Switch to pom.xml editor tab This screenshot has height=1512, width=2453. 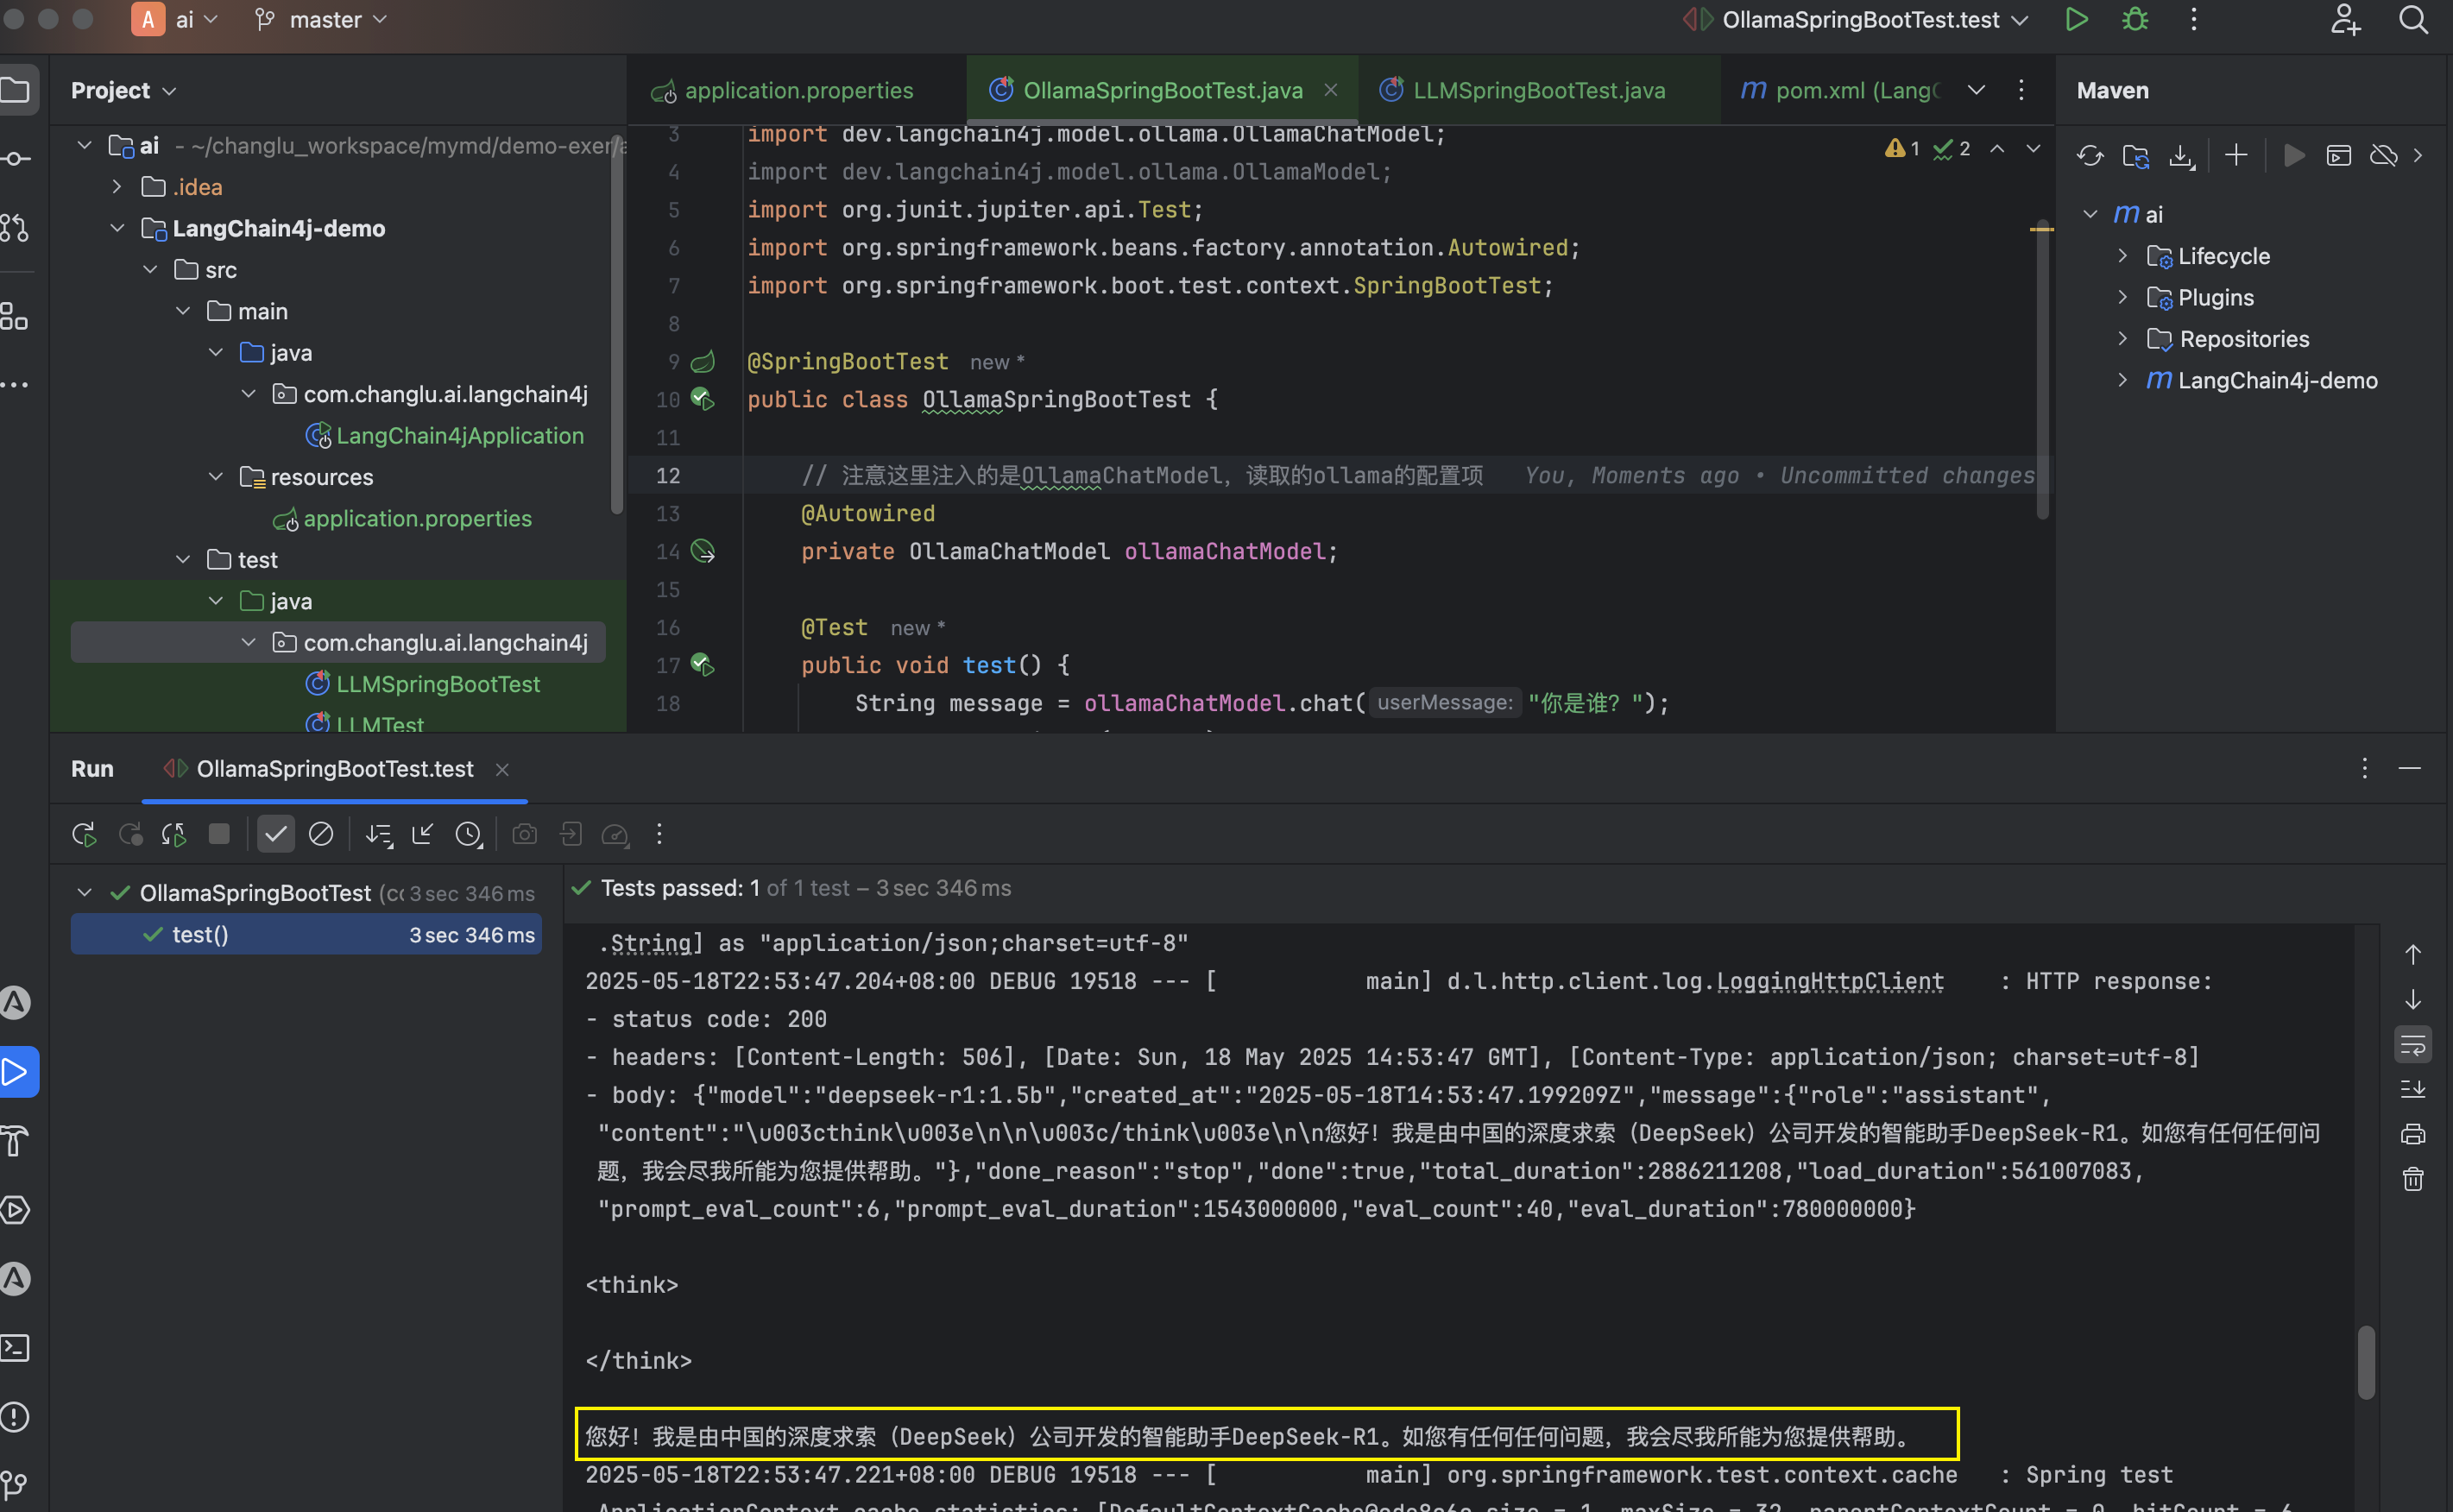1840,90
